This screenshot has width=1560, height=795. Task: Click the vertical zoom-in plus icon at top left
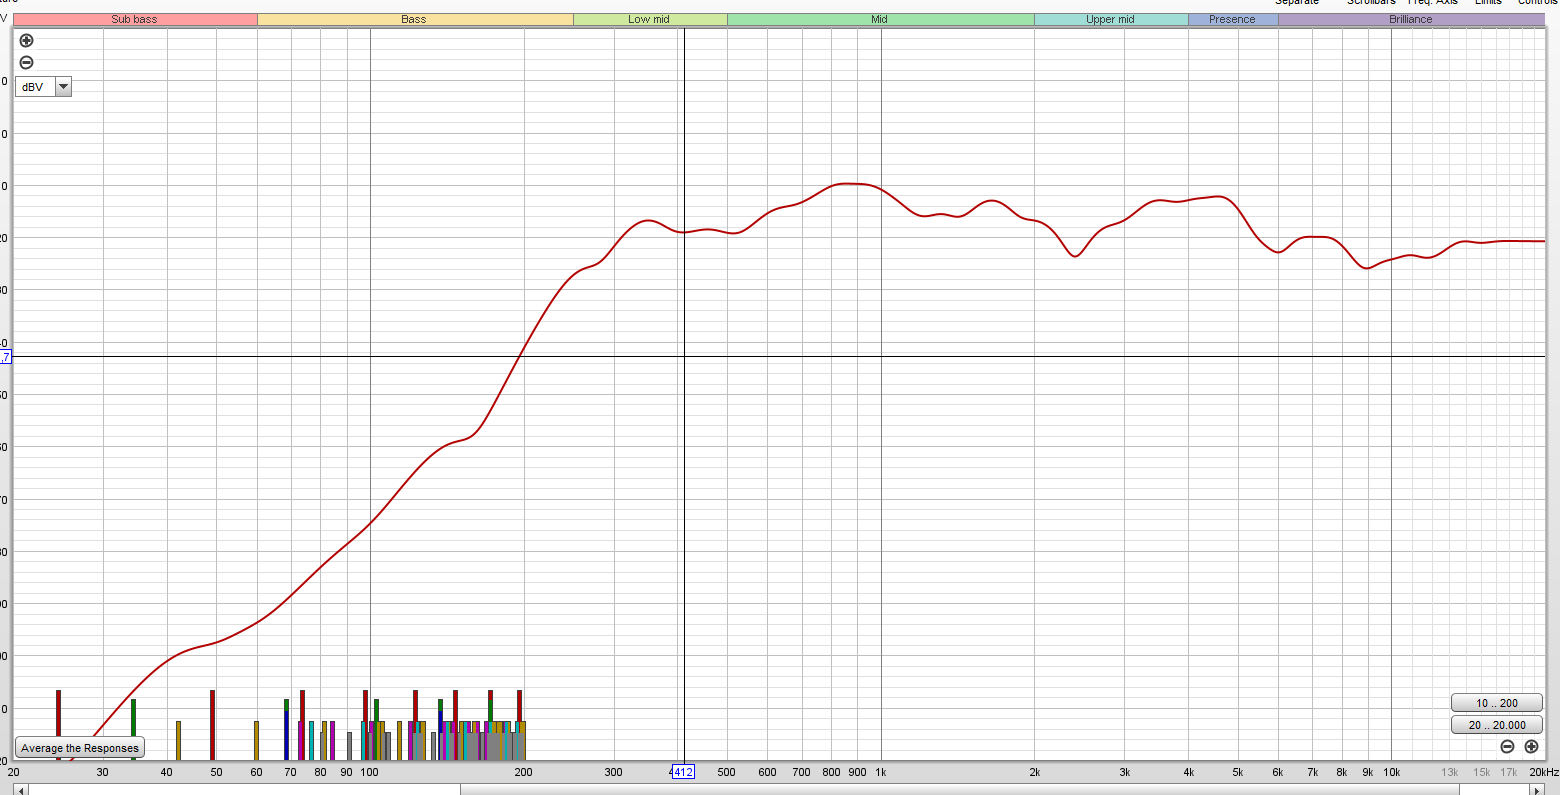[26, 41]
